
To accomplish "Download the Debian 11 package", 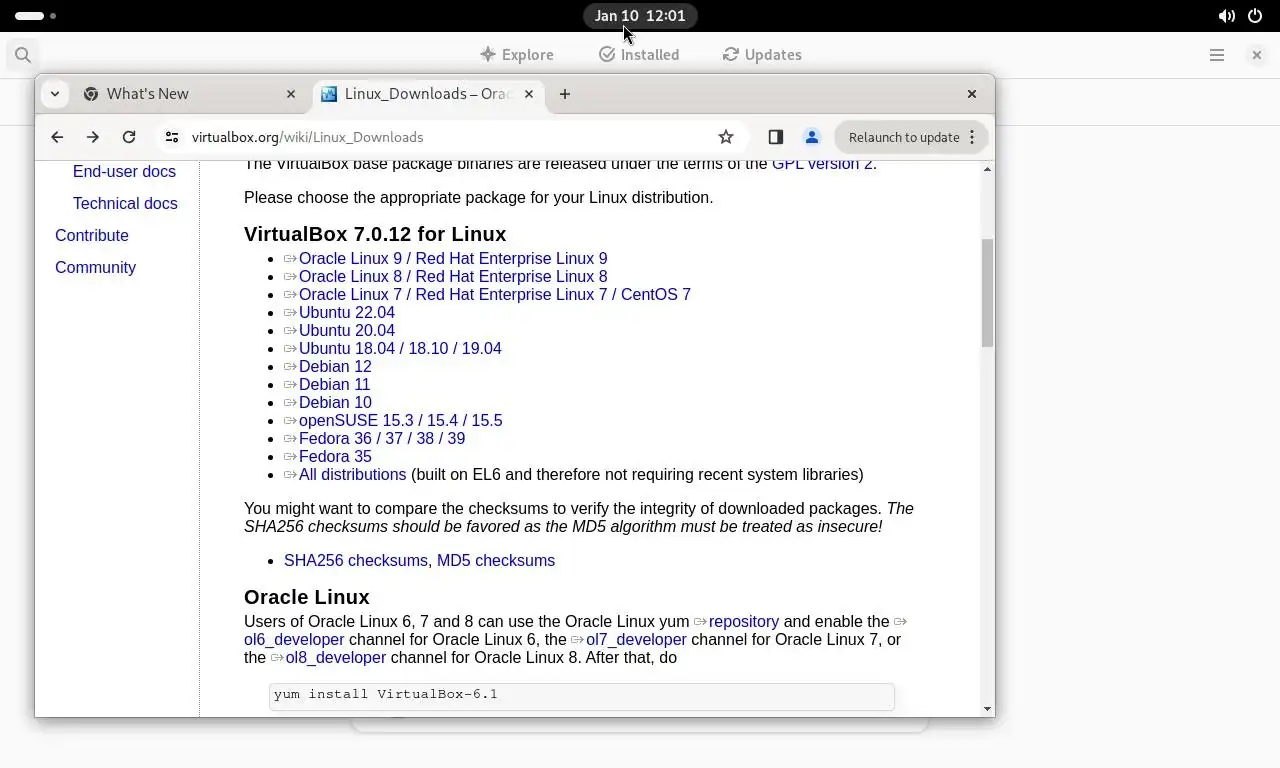I will click(x=335, y=384).
